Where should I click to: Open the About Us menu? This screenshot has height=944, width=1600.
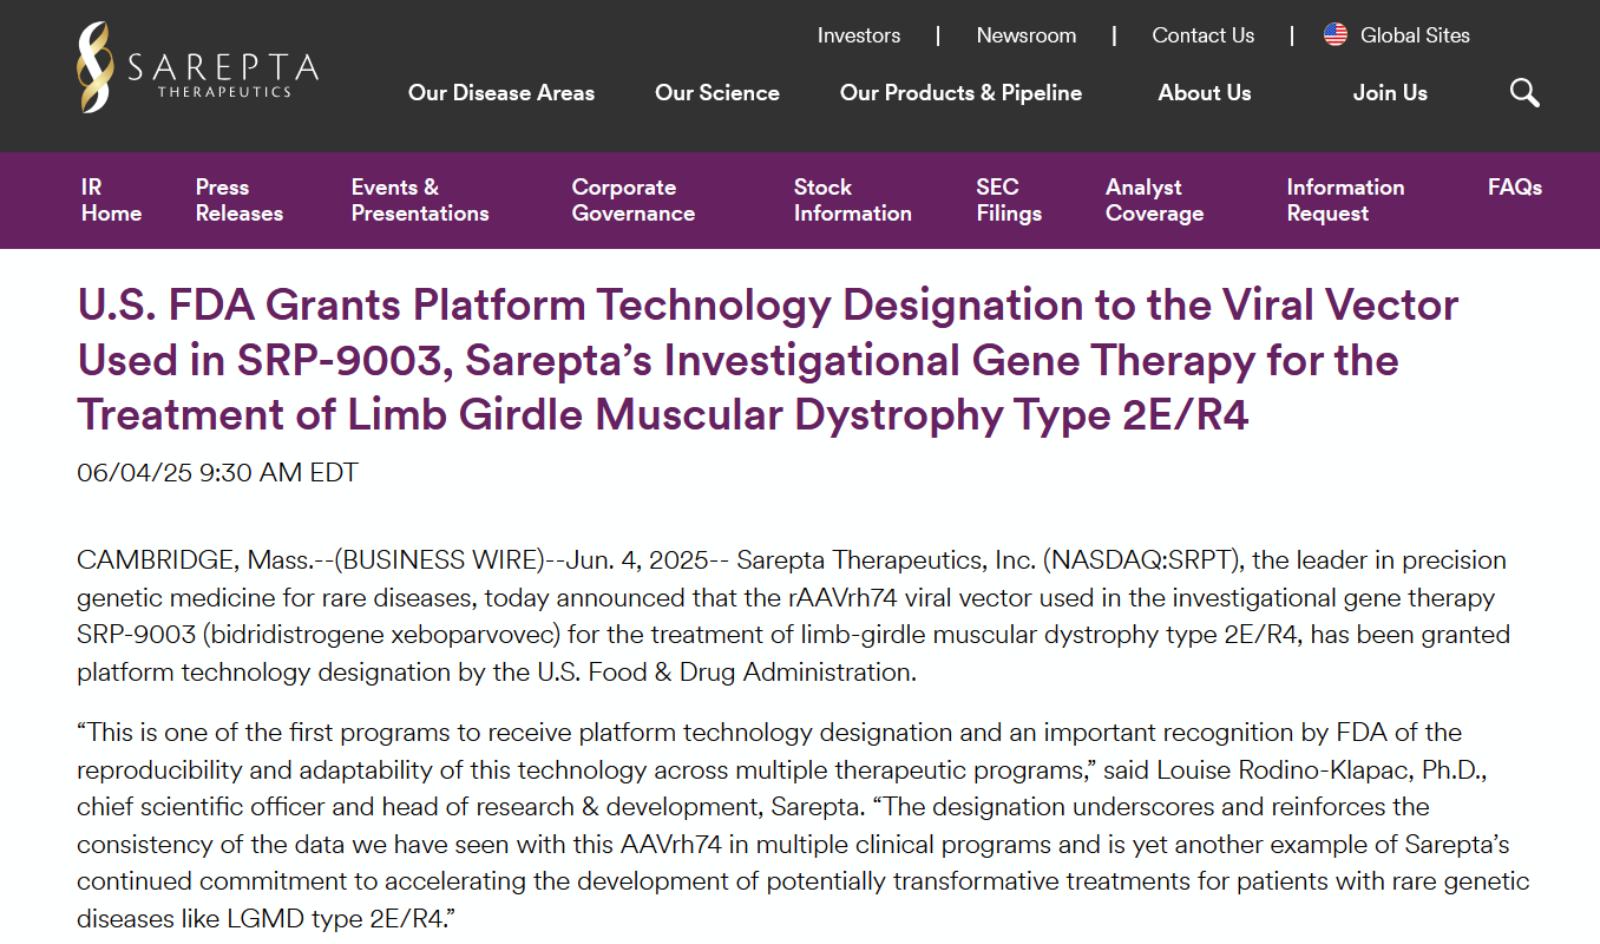click(x=1203, y=93)
